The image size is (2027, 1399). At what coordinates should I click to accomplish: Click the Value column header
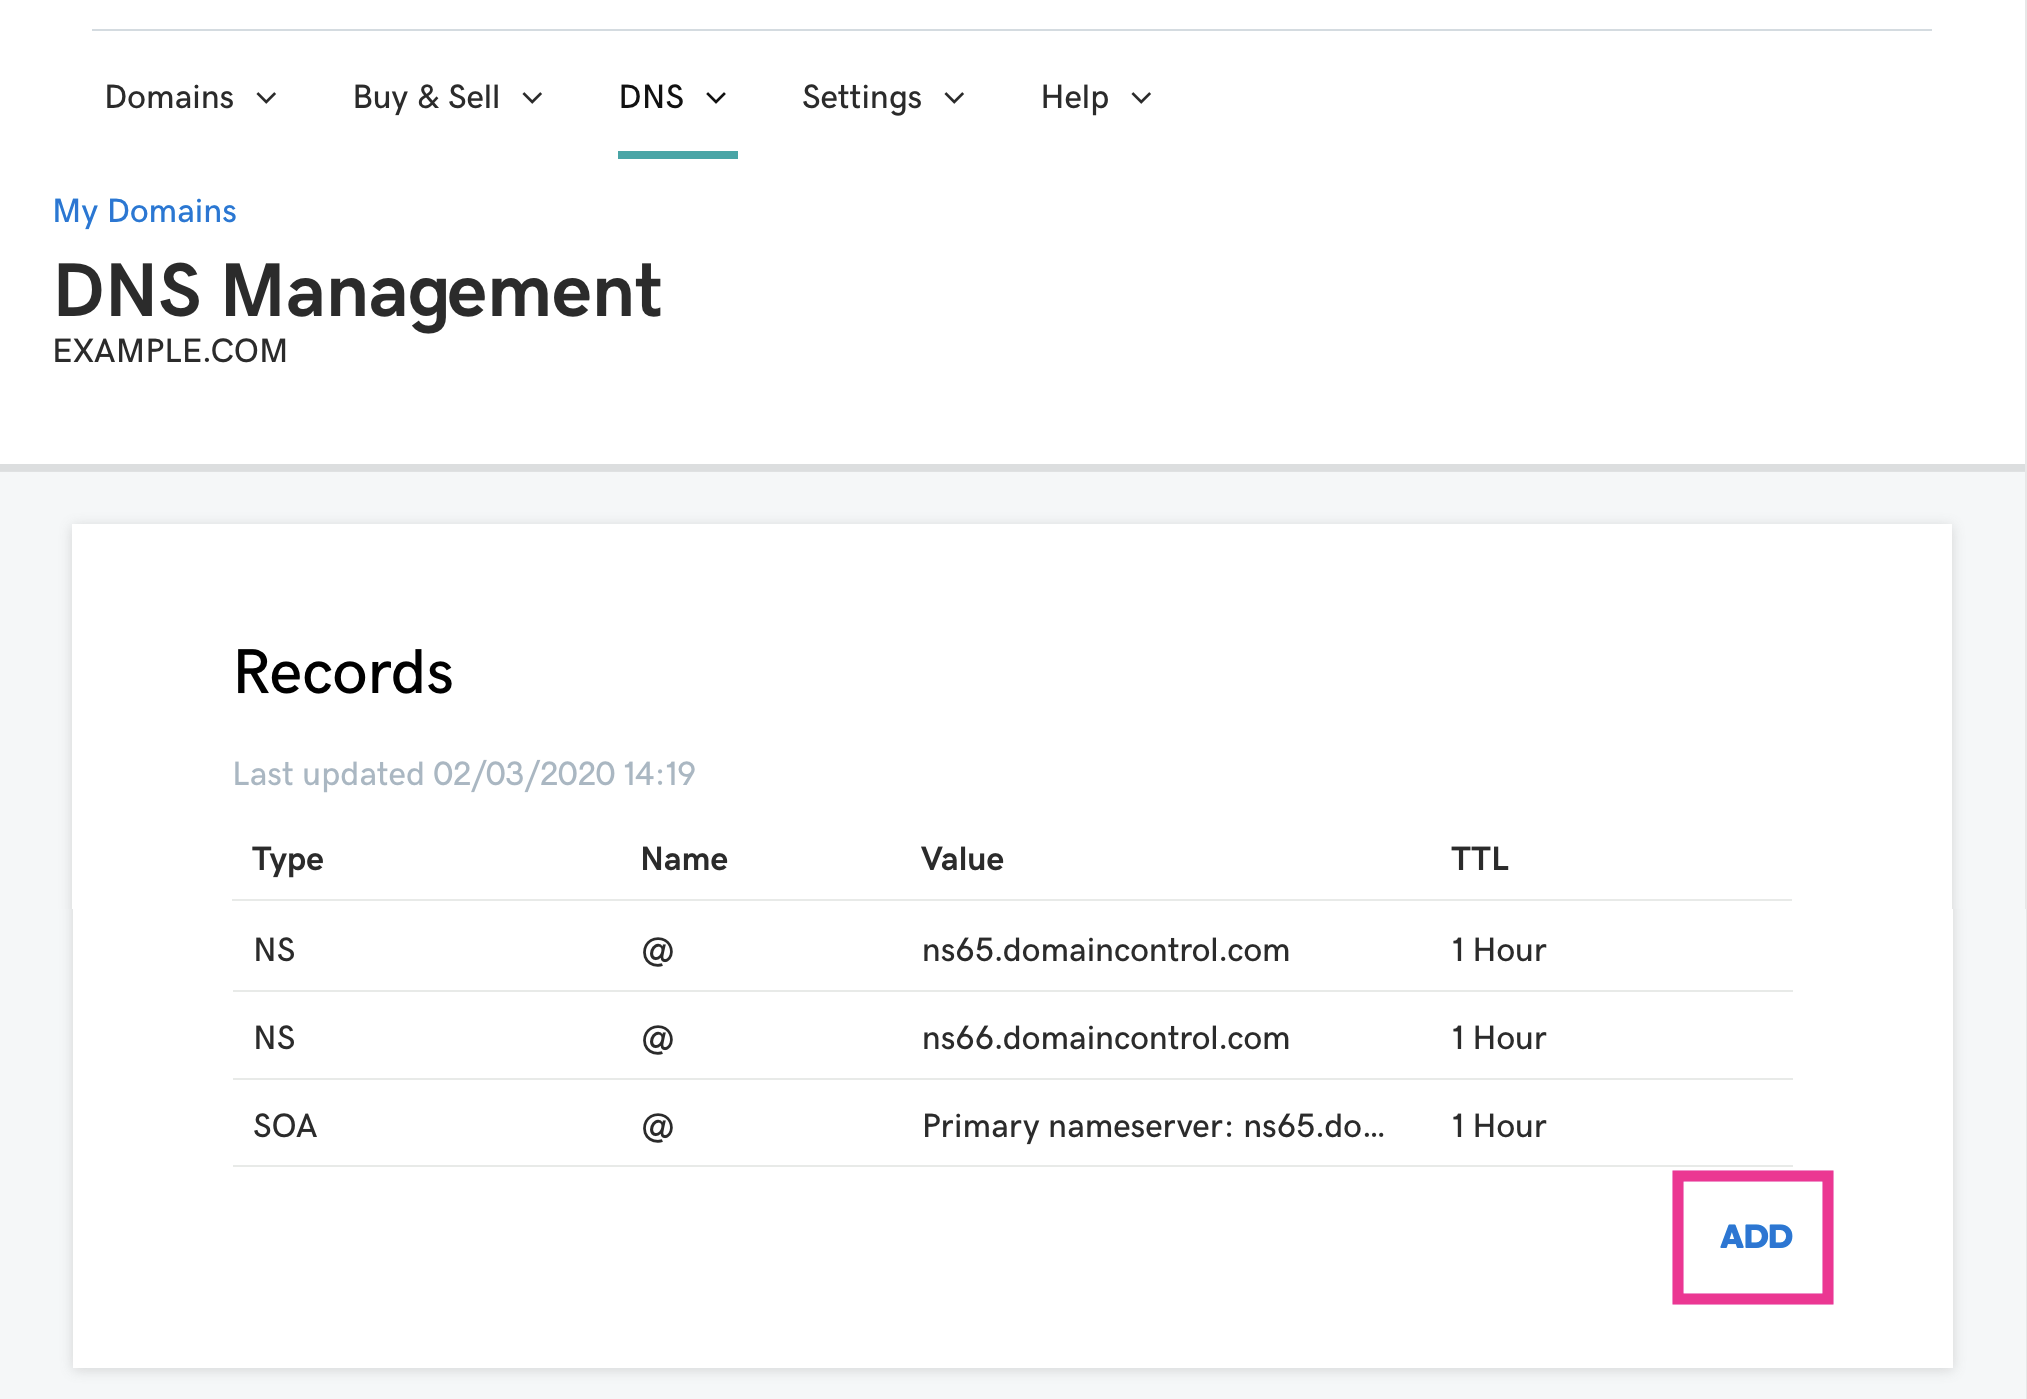962,859
